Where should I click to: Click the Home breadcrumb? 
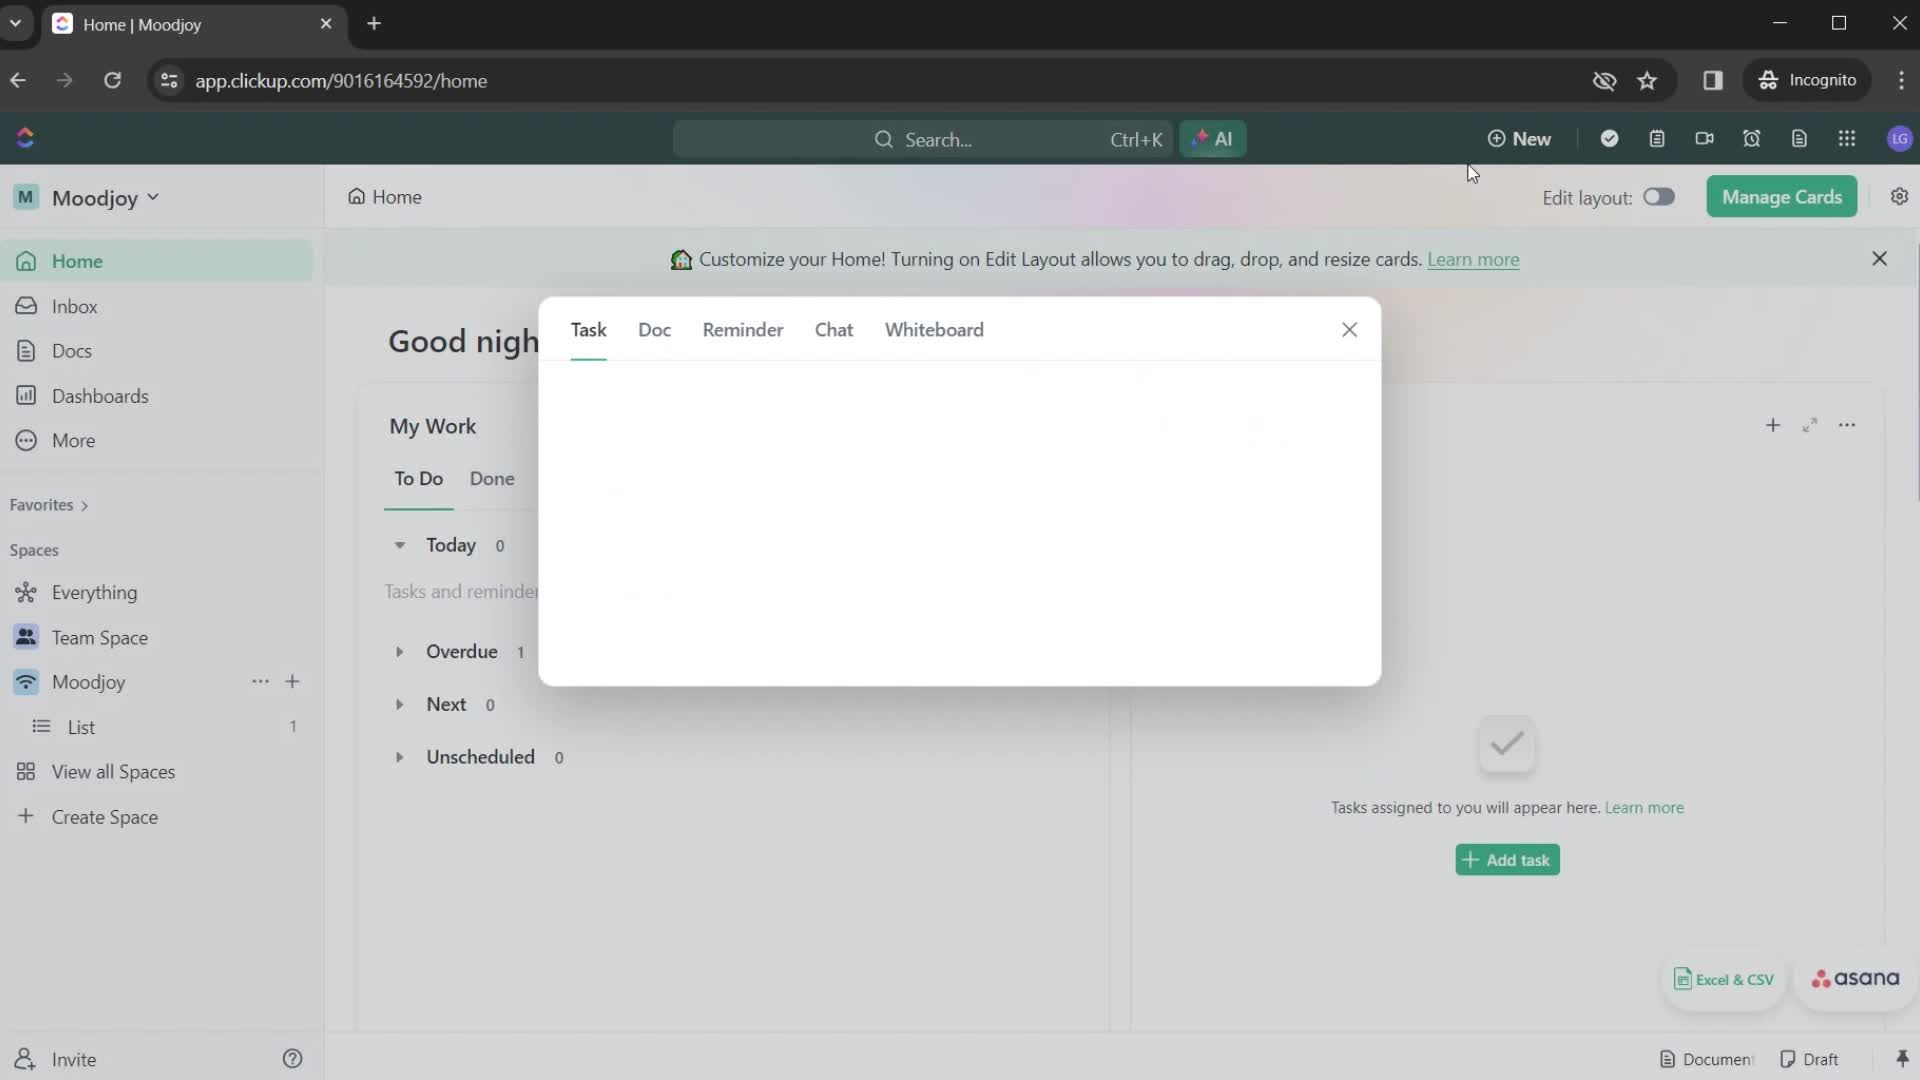coord(385,197)
